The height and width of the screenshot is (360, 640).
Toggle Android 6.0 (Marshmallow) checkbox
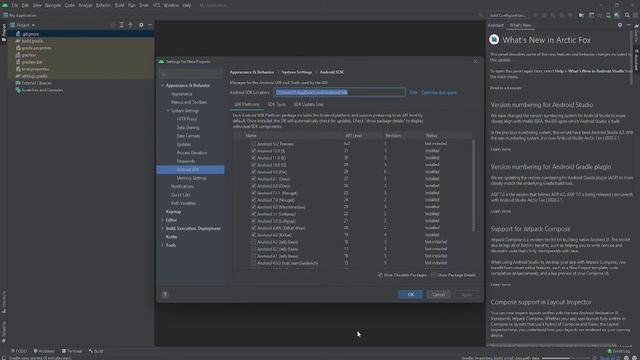pos(253,207)
